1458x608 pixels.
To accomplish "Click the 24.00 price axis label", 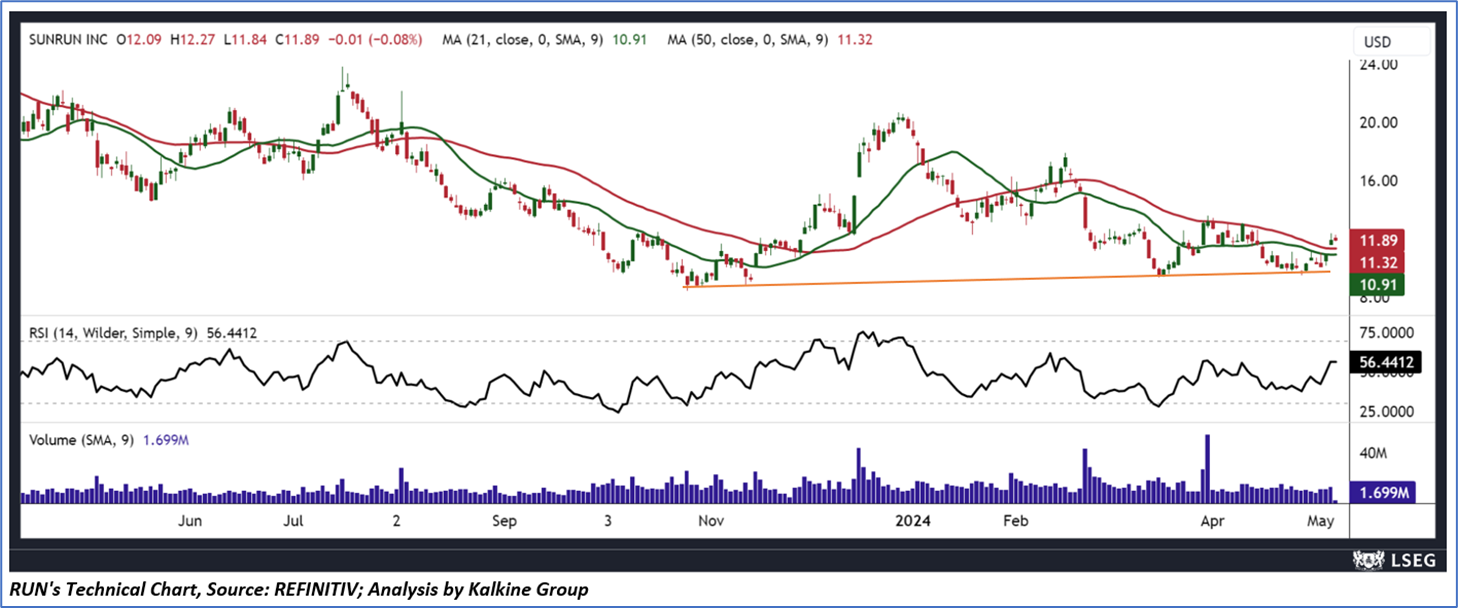I will point(1378,65).
